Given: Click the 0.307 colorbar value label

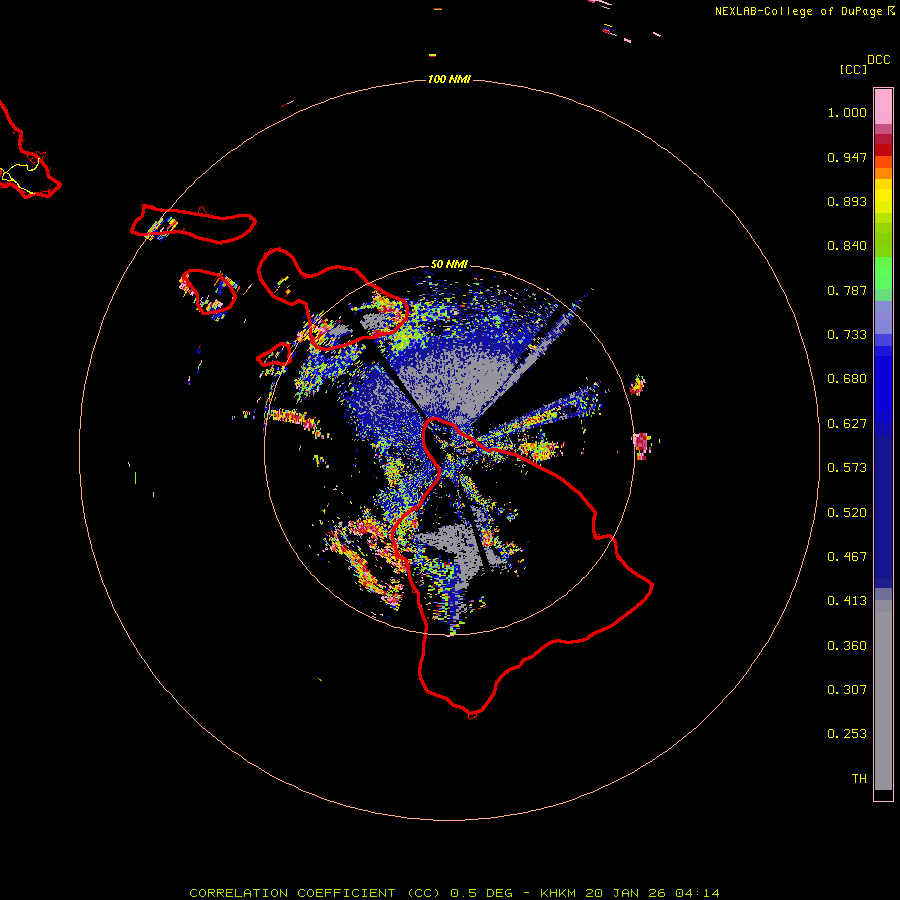Looking at the screenshot, I should point(847,690).
